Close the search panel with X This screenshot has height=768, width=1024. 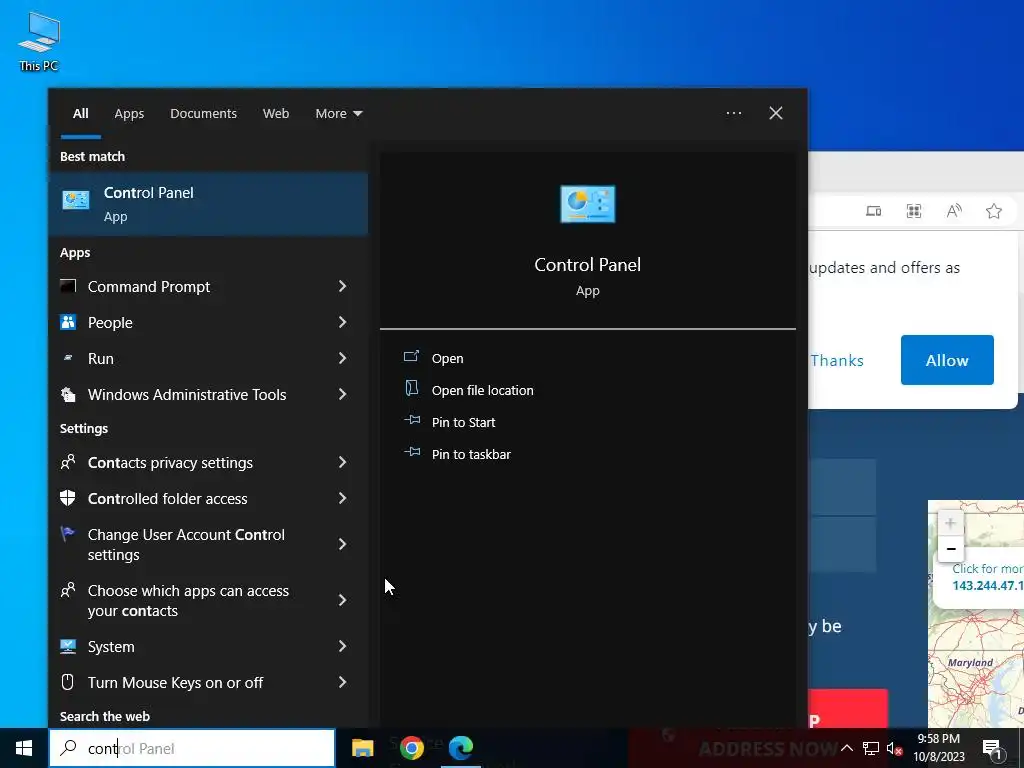pos(775,113)
